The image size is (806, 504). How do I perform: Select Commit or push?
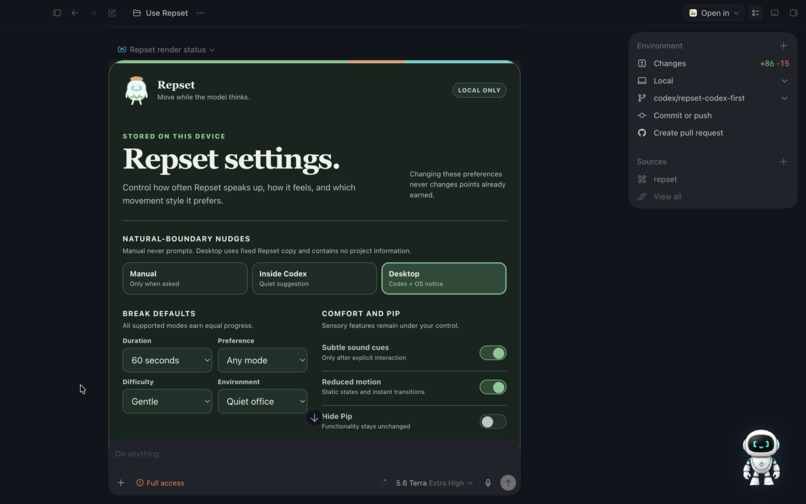(x=713, y=116)
